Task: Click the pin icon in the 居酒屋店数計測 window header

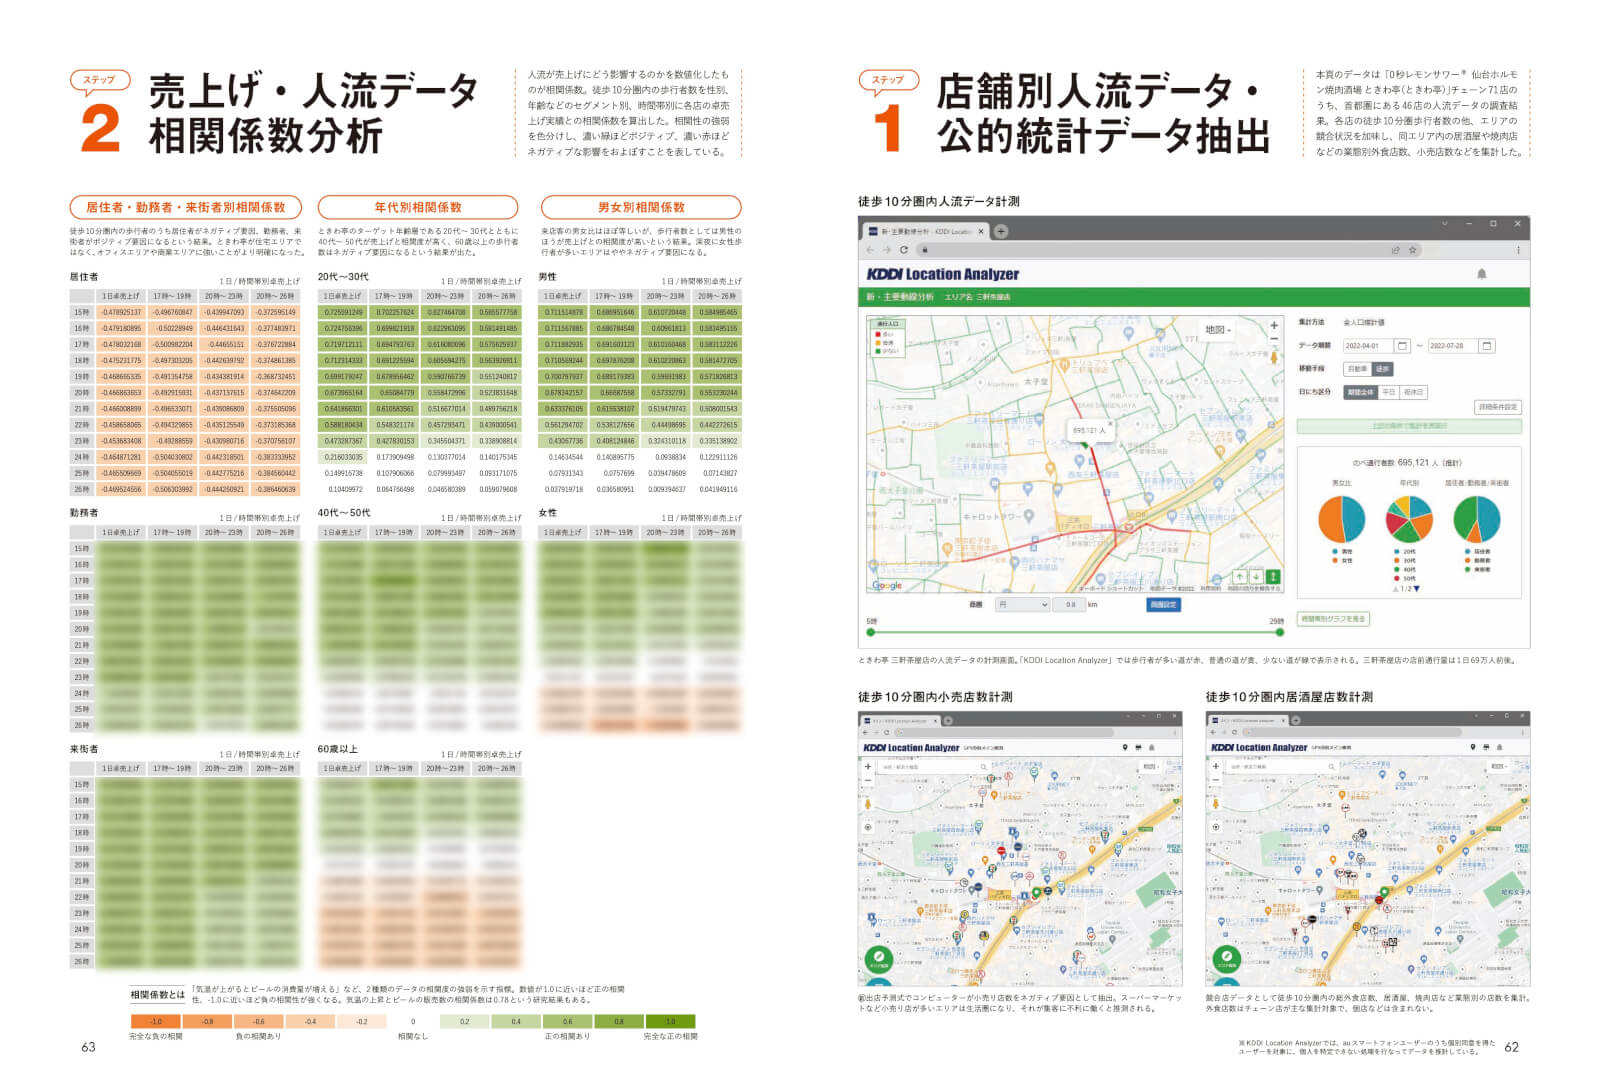Action: click(1473, 747)
